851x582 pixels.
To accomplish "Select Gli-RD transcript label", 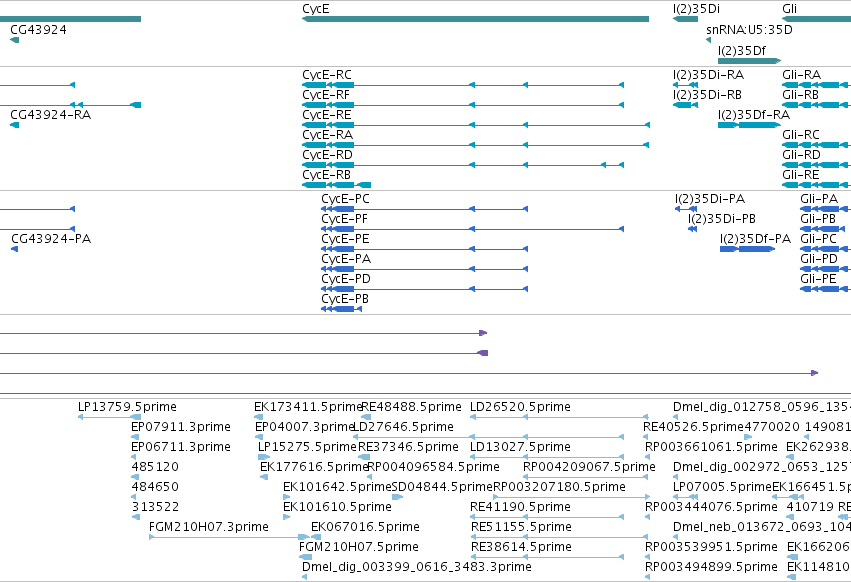I will pyautogui.click(x=801, y=155).
